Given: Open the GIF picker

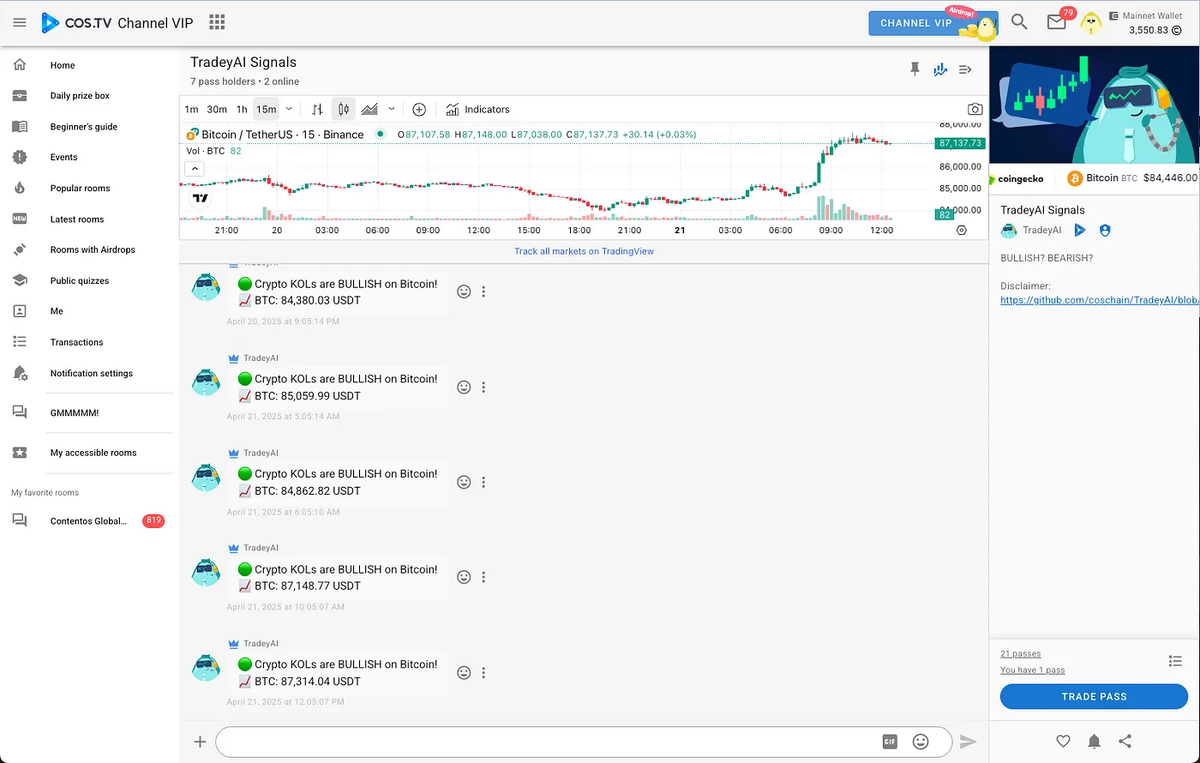Looking at the screenshot, I should [x=890, y=742].
